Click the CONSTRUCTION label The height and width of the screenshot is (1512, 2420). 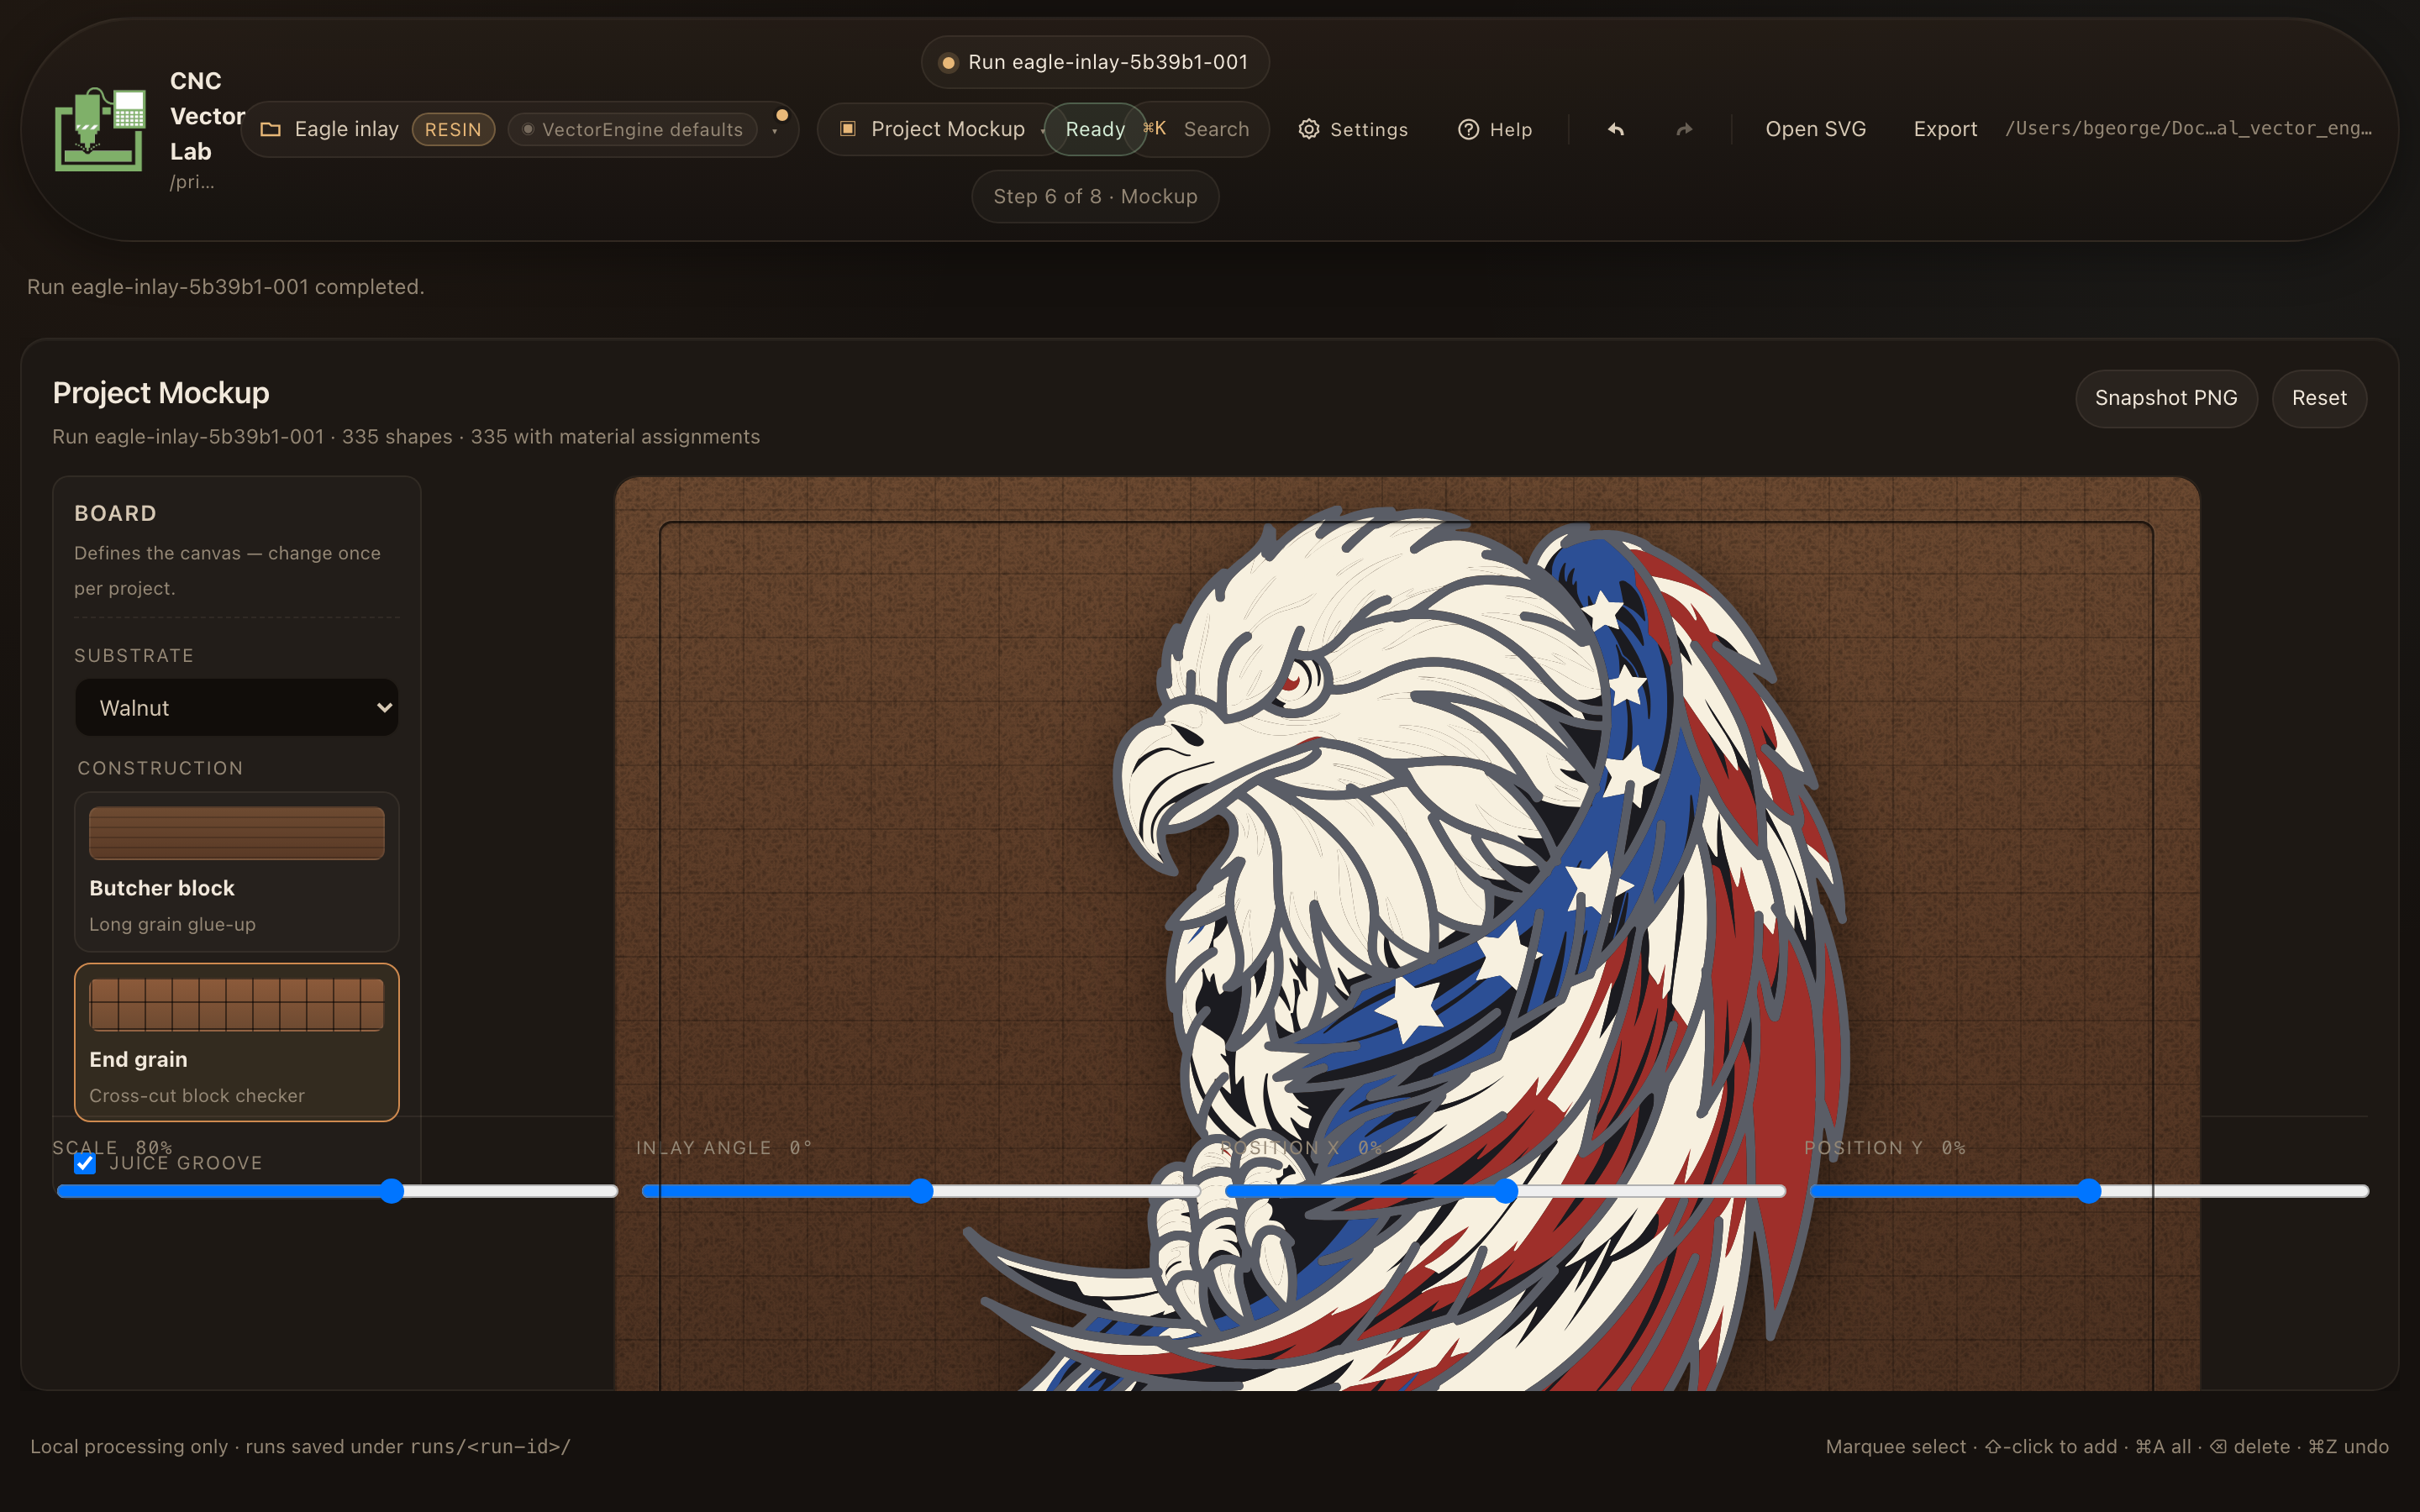pyautogui.click(x=160, y=768)
